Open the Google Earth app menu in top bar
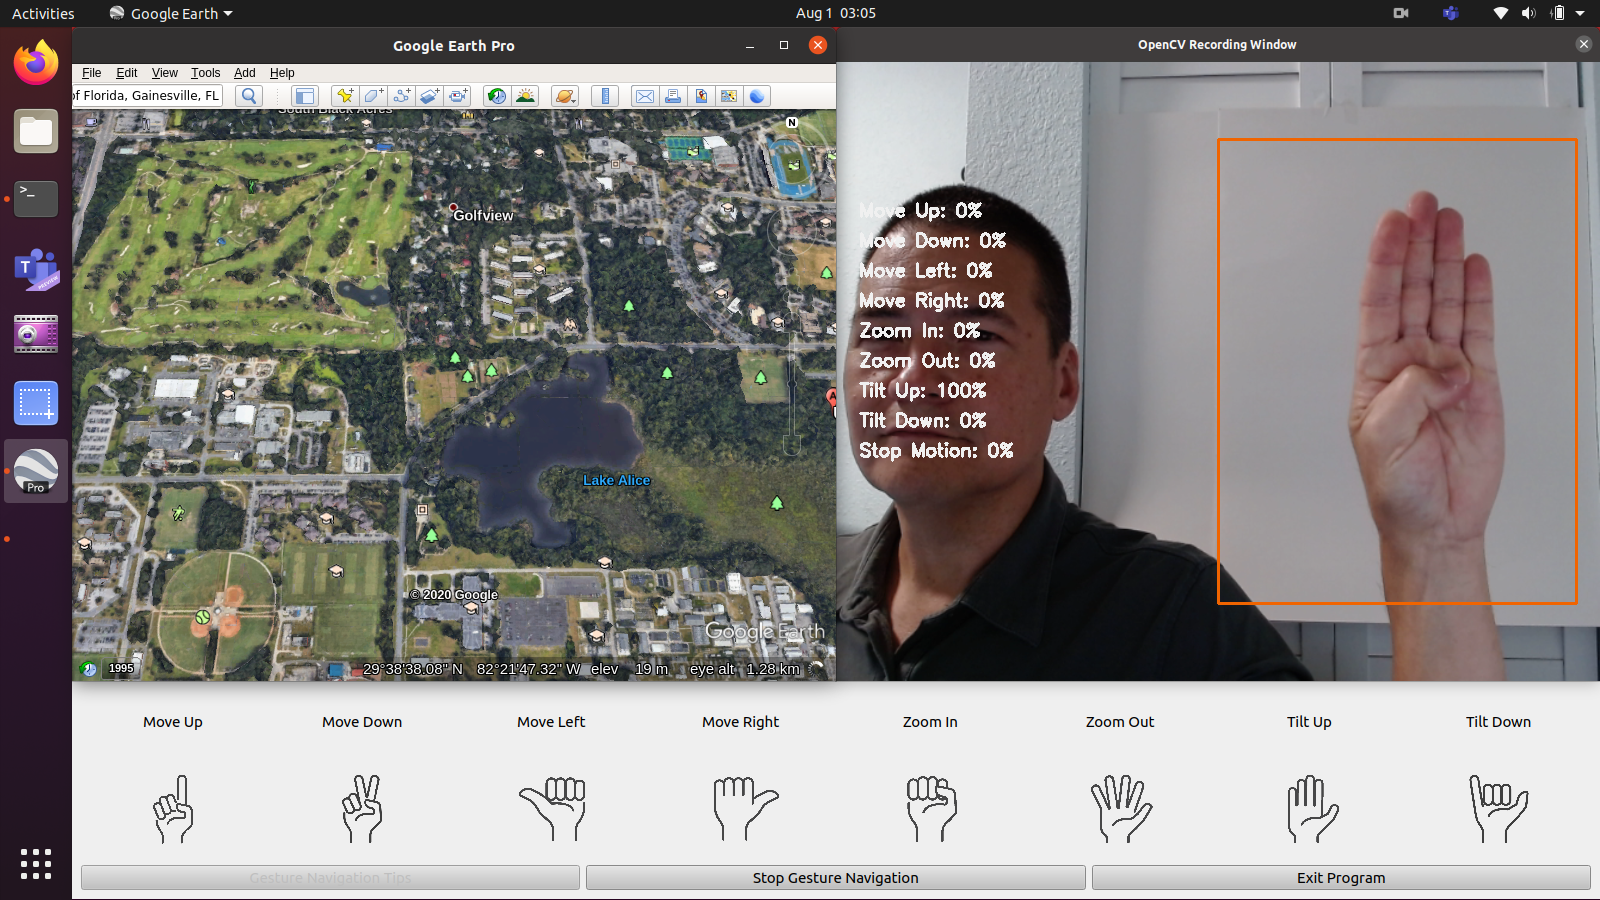 [x=171, y=13]
